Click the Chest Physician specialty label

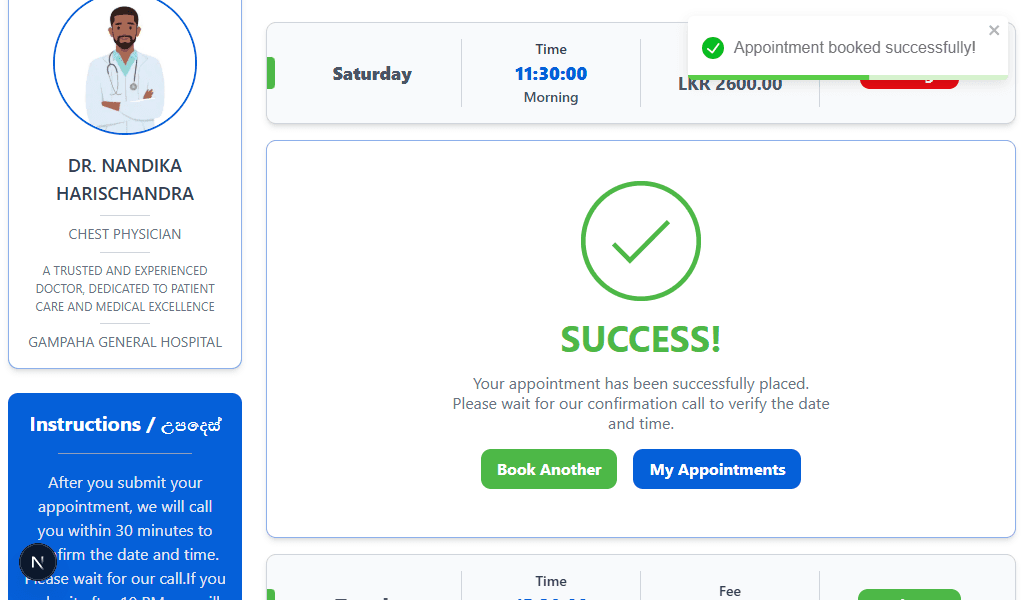(125, 234)
